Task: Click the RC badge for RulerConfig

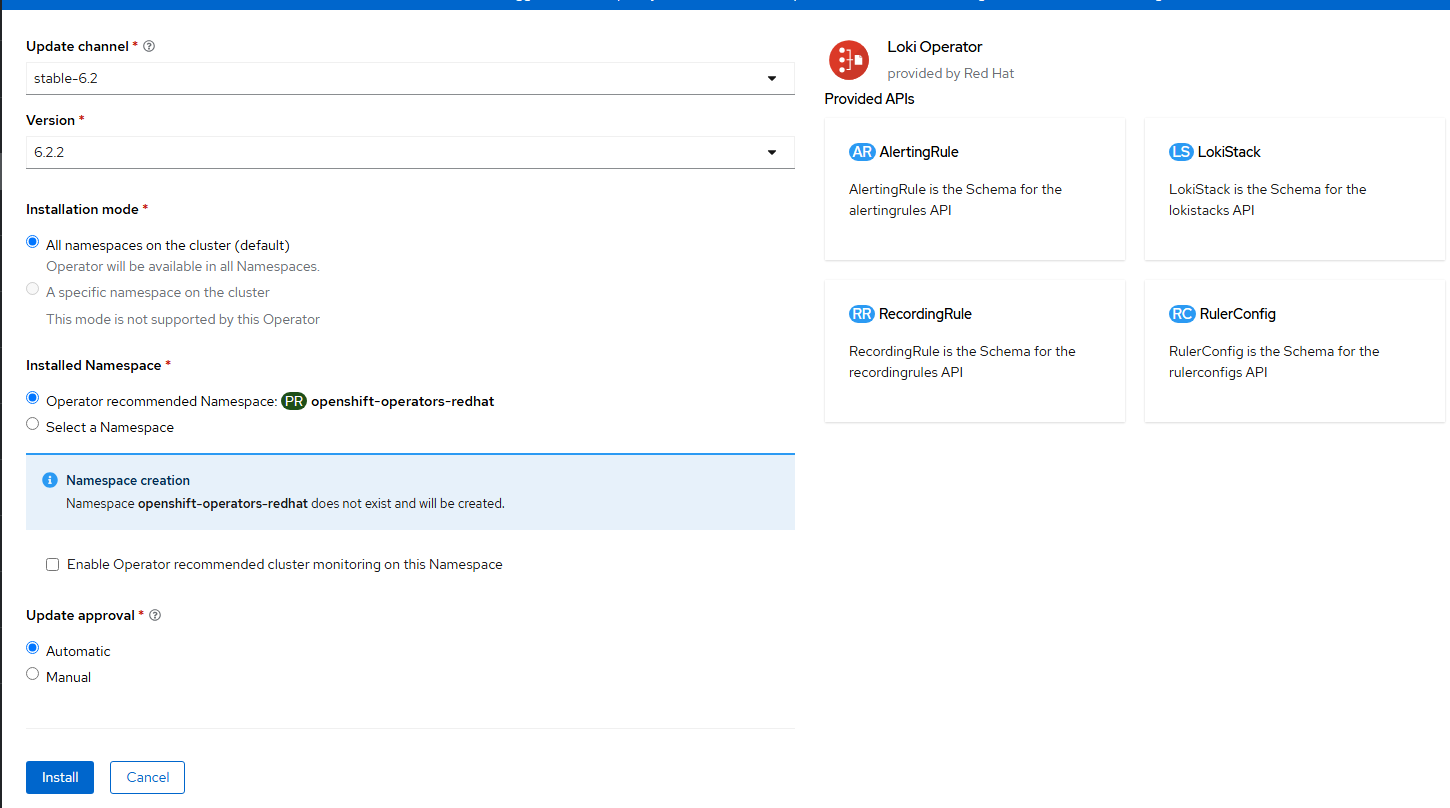Action: (1182, 314)
